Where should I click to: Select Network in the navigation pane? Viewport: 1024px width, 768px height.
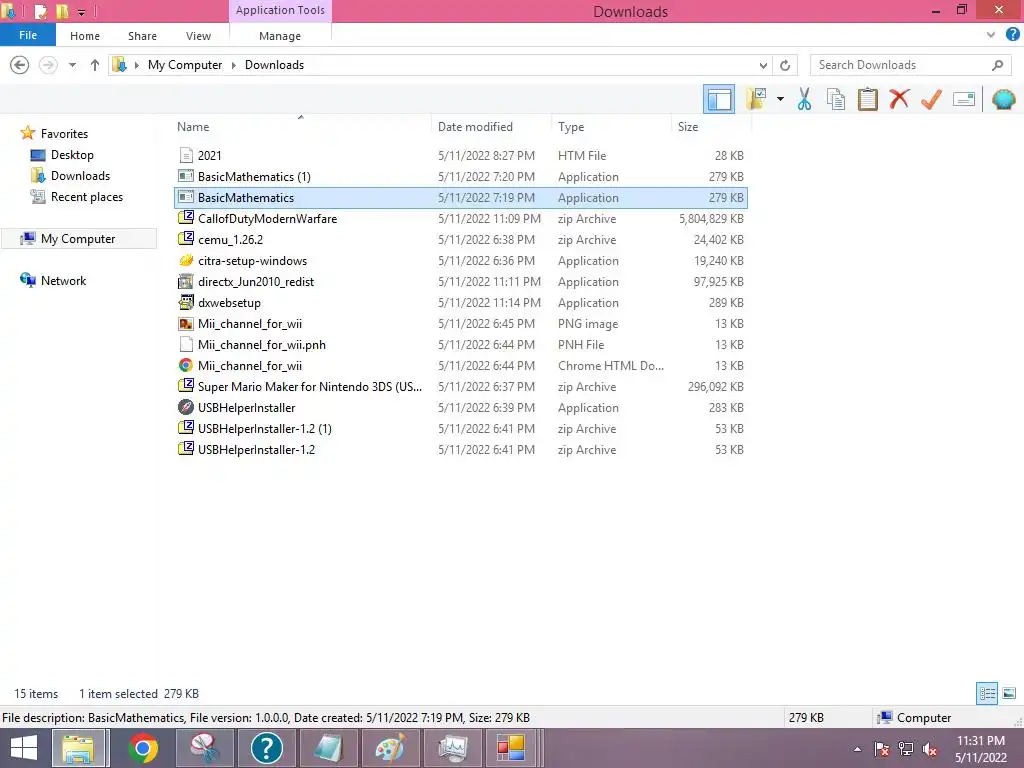63,281
